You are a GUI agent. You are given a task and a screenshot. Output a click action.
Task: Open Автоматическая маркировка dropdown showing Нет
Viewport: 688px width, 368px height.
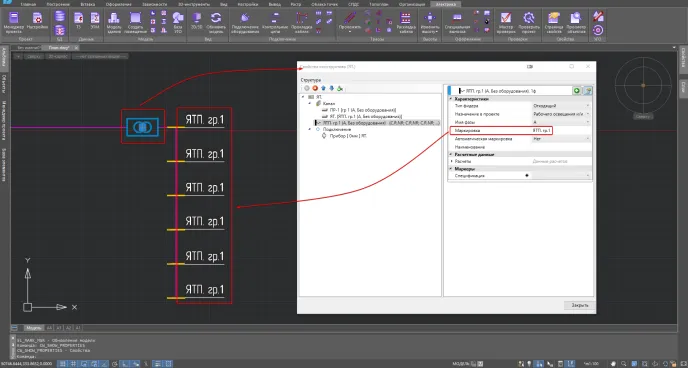561,139
